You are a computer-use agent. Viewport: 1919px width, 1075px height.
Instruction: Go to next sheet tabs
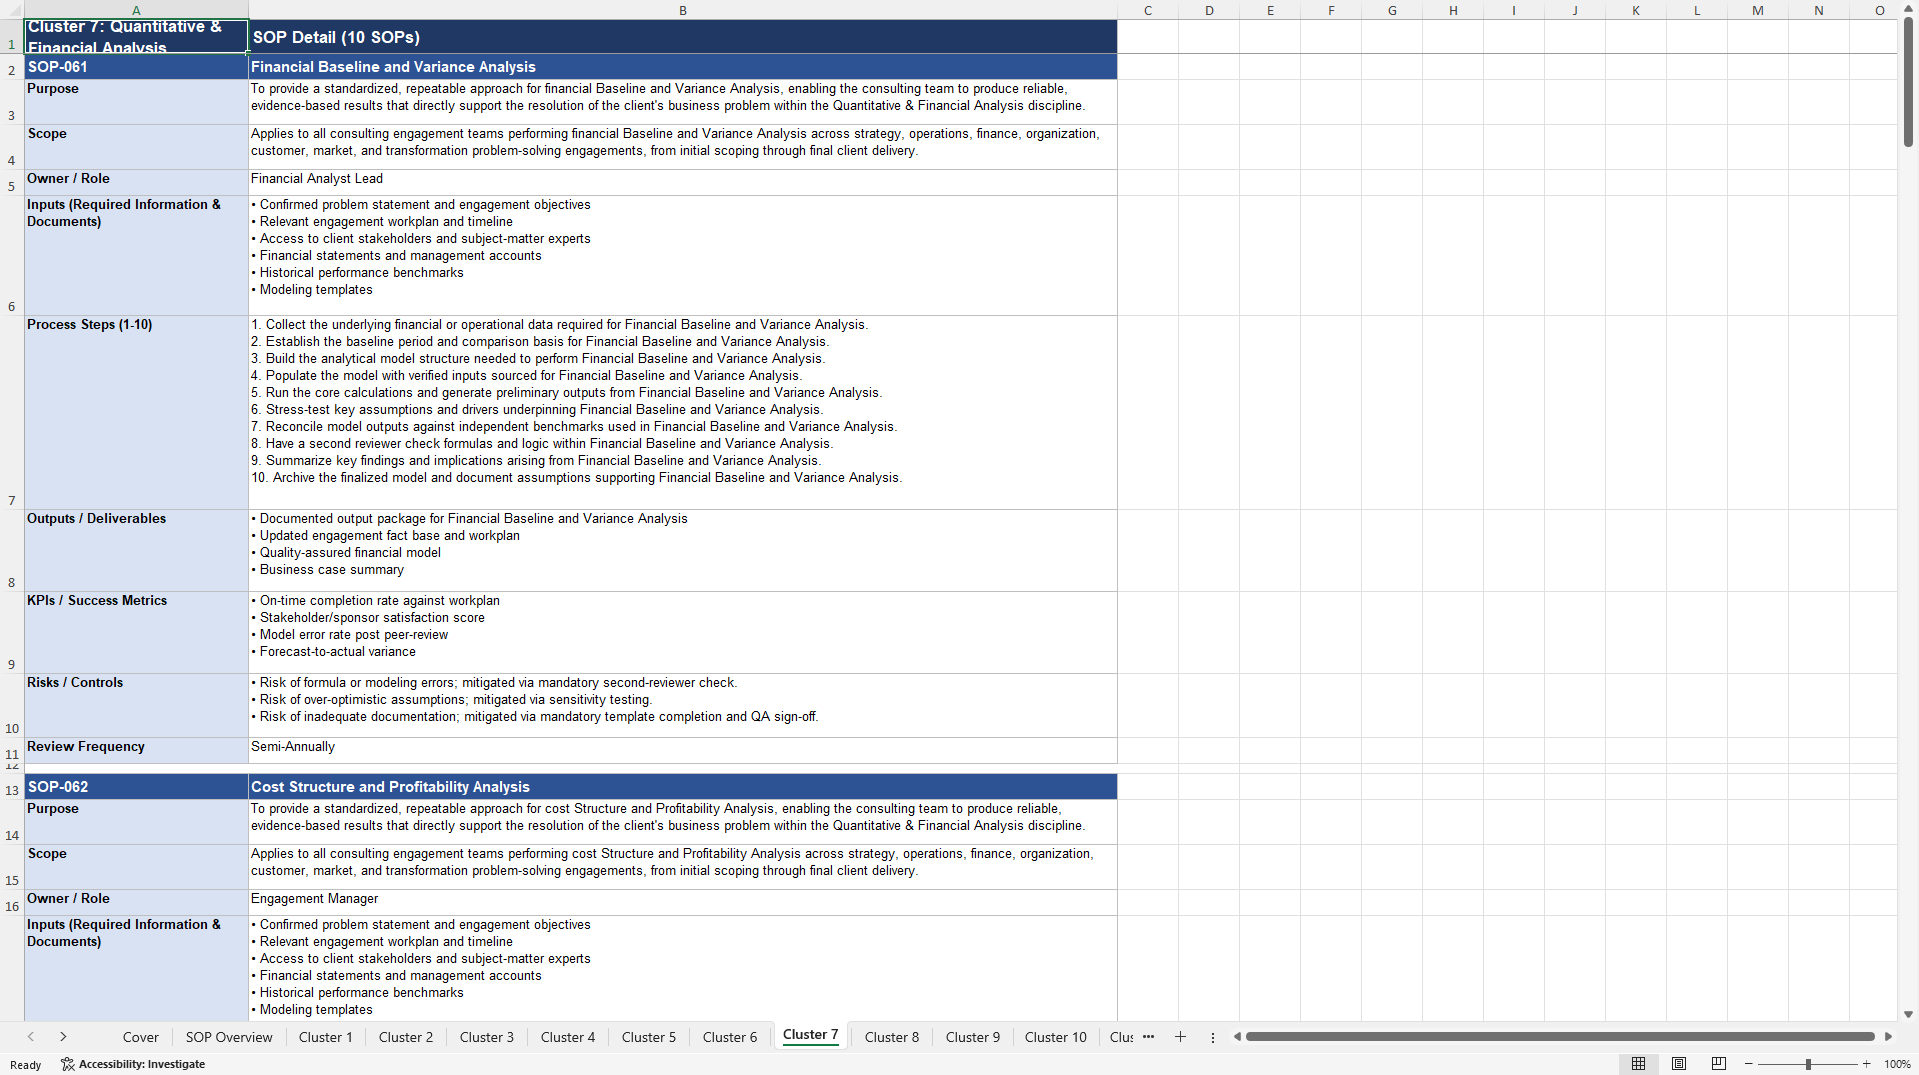(x=63, y=1037)
